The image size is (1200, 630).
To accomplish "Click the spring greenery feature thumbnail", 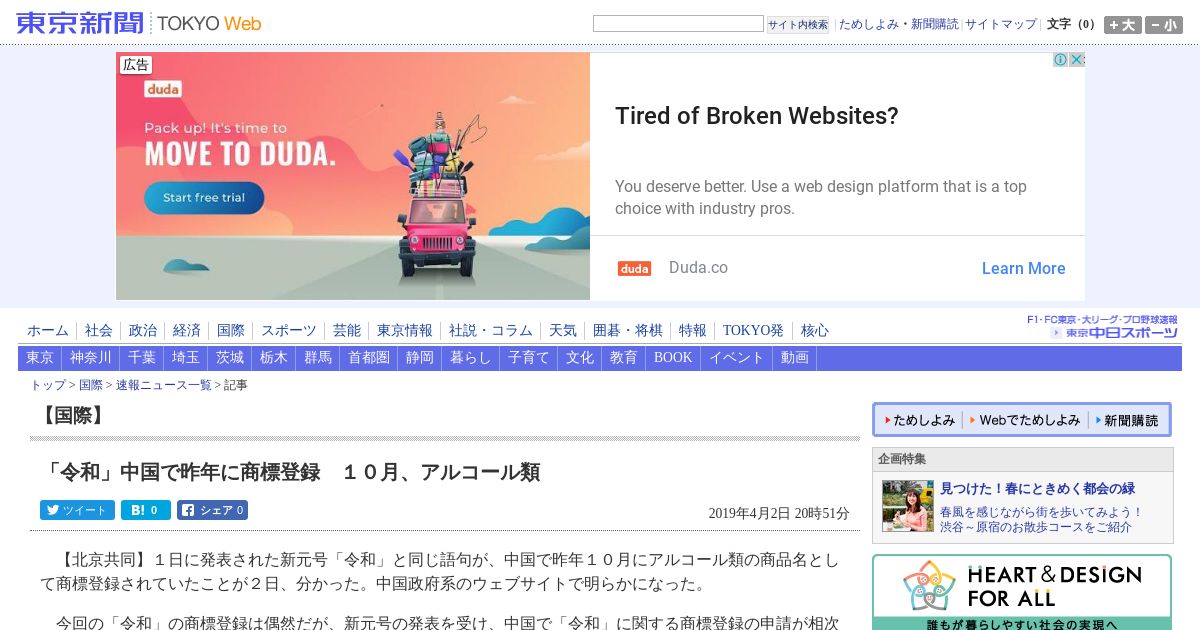I will (908, 506).
